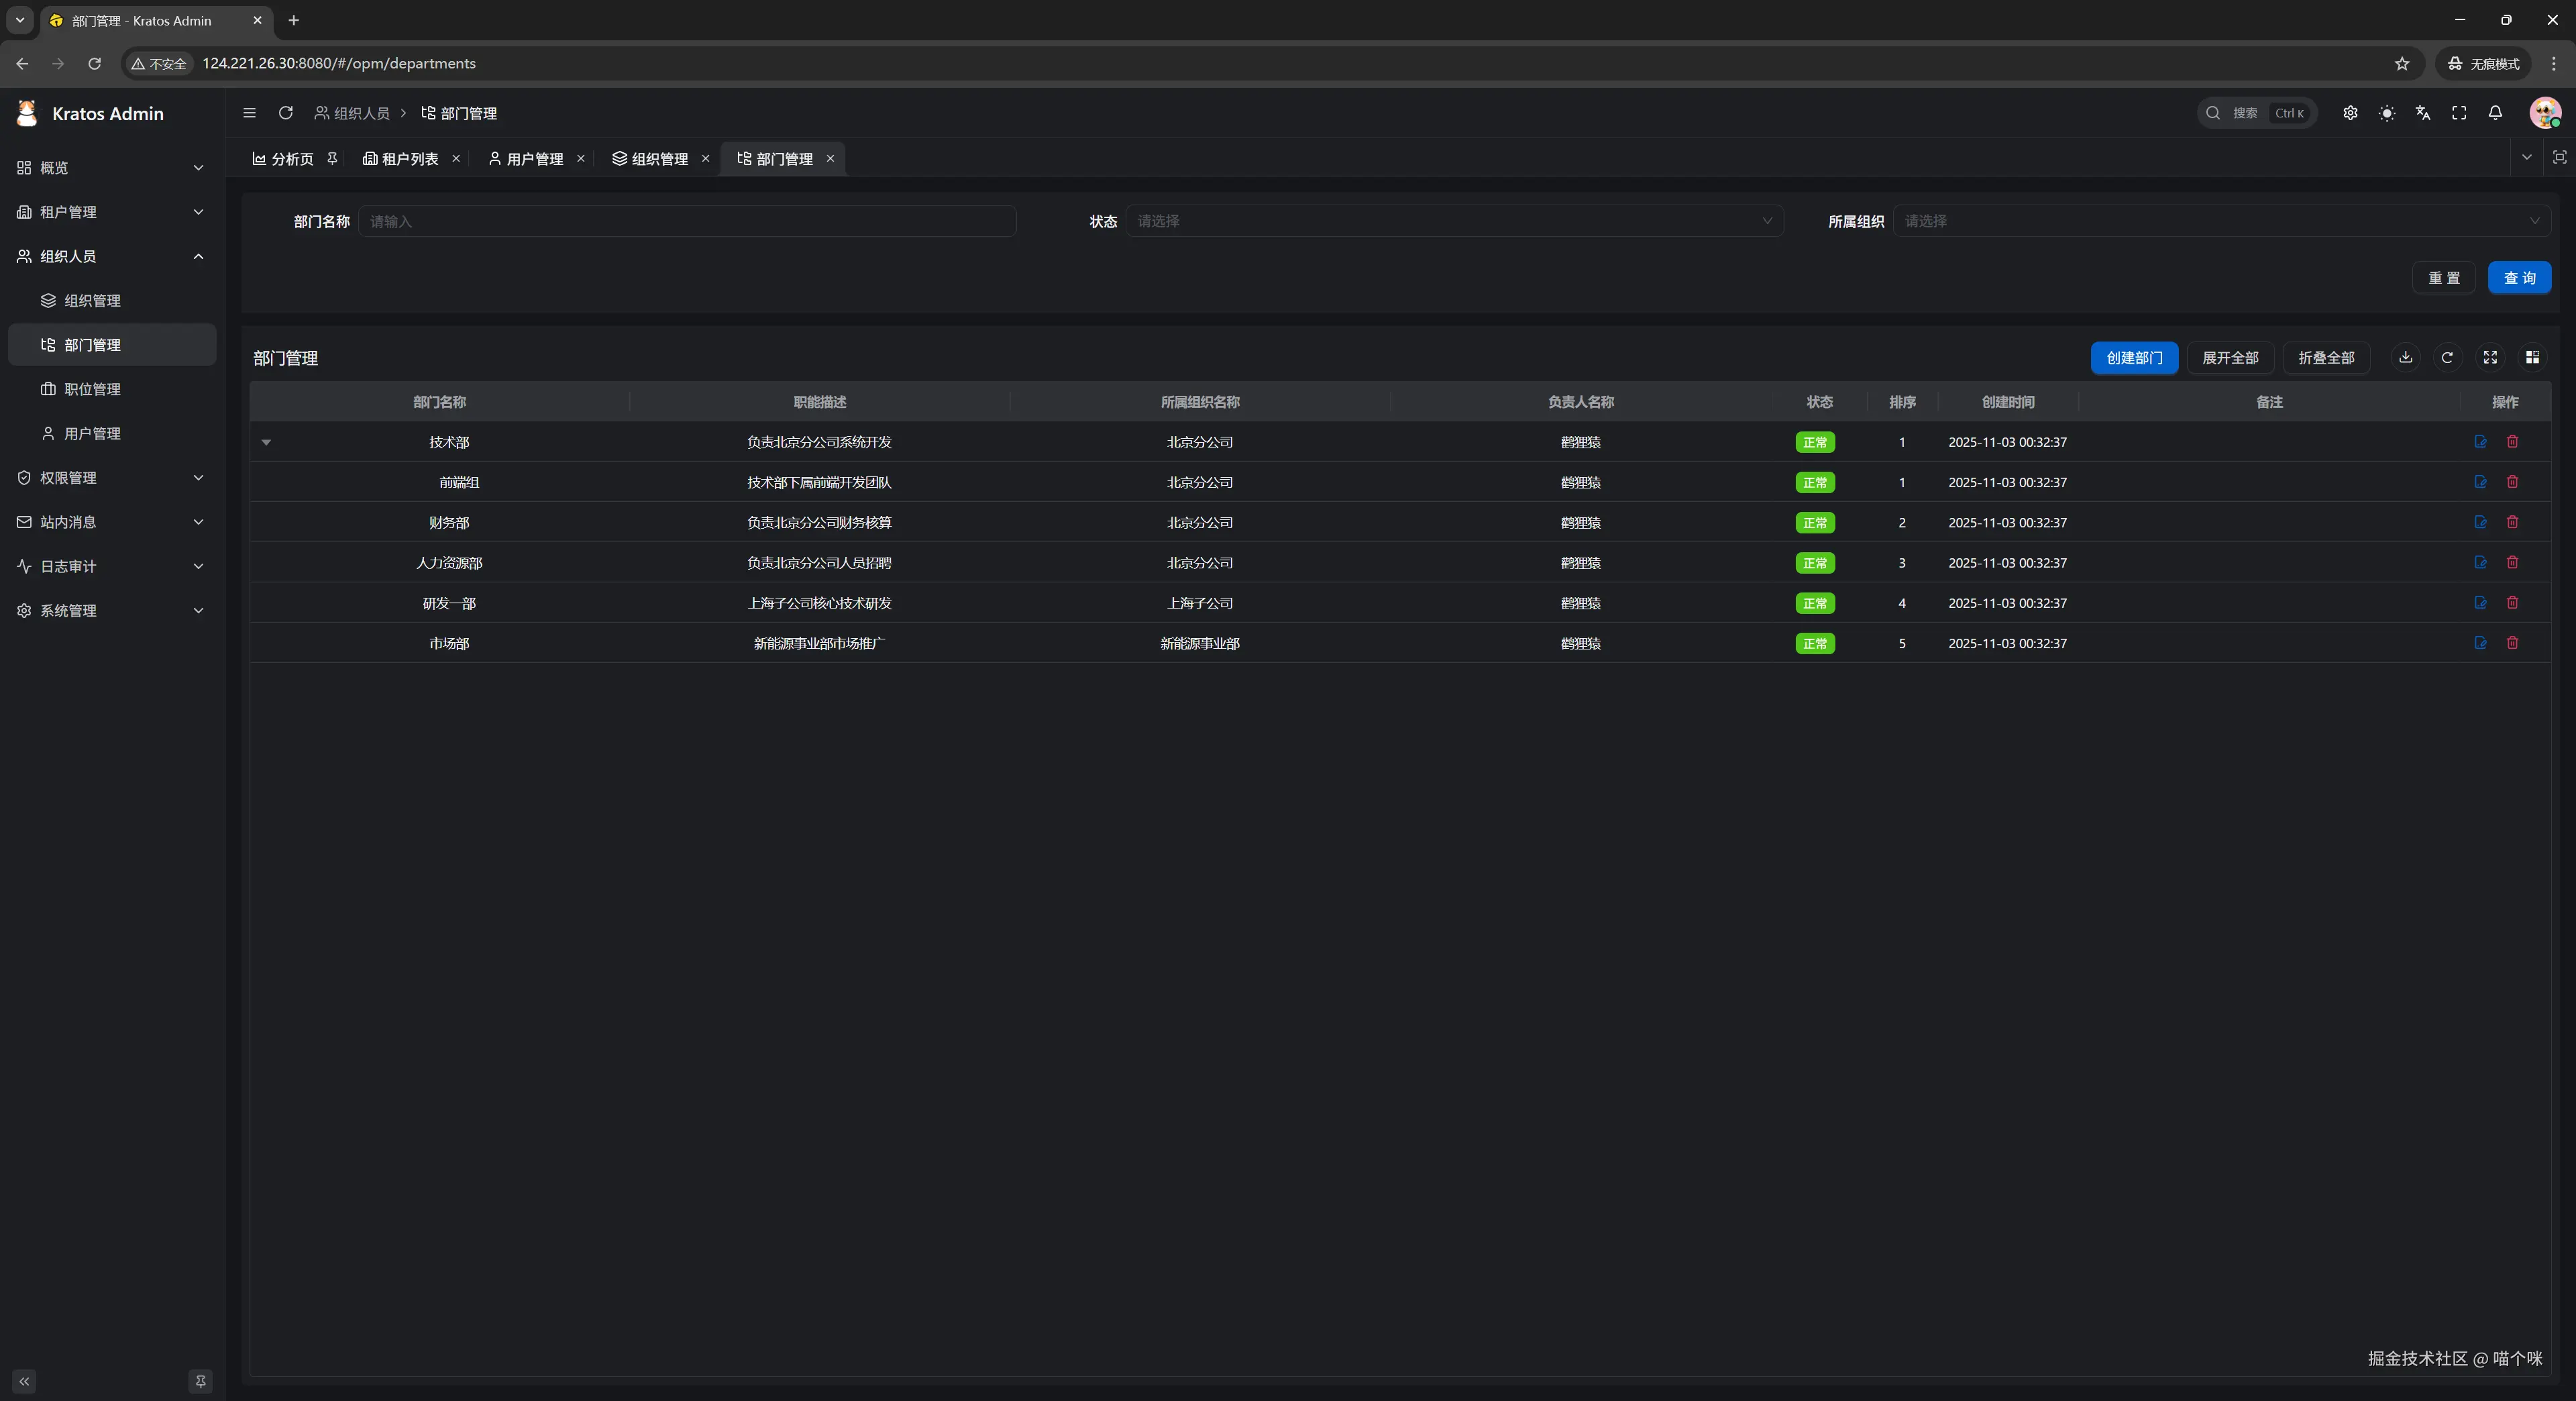Screen dimensions: 2576x1401
Task: Open the 所属组织 select dropdown
Action: tap(2220, 221)
